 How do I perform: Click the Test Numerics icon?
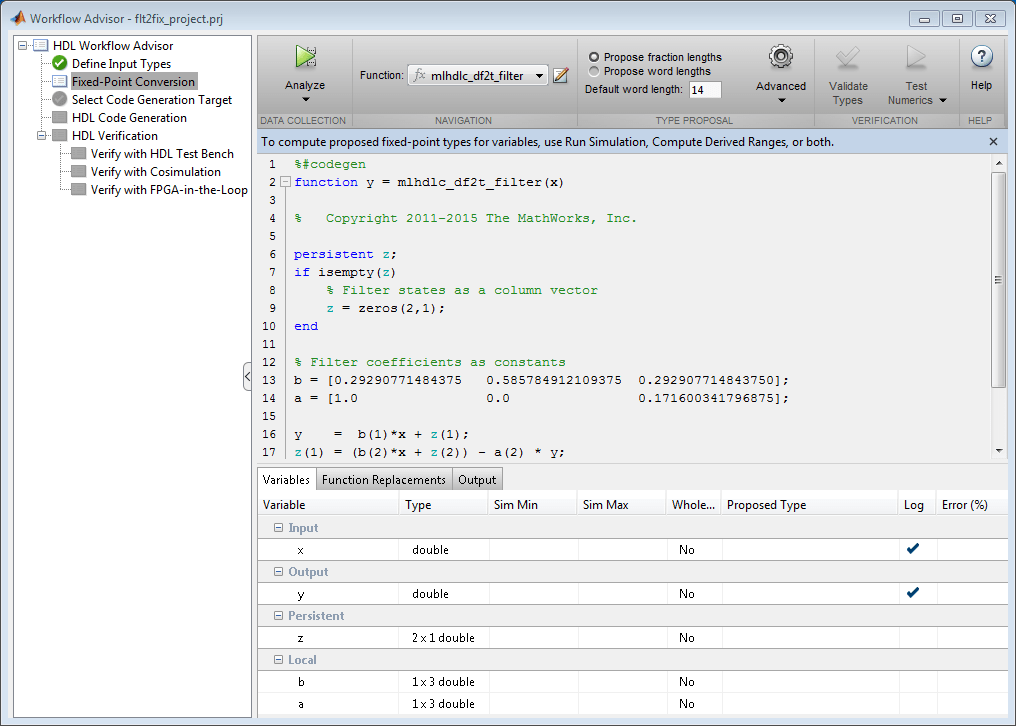coord(916,57)
